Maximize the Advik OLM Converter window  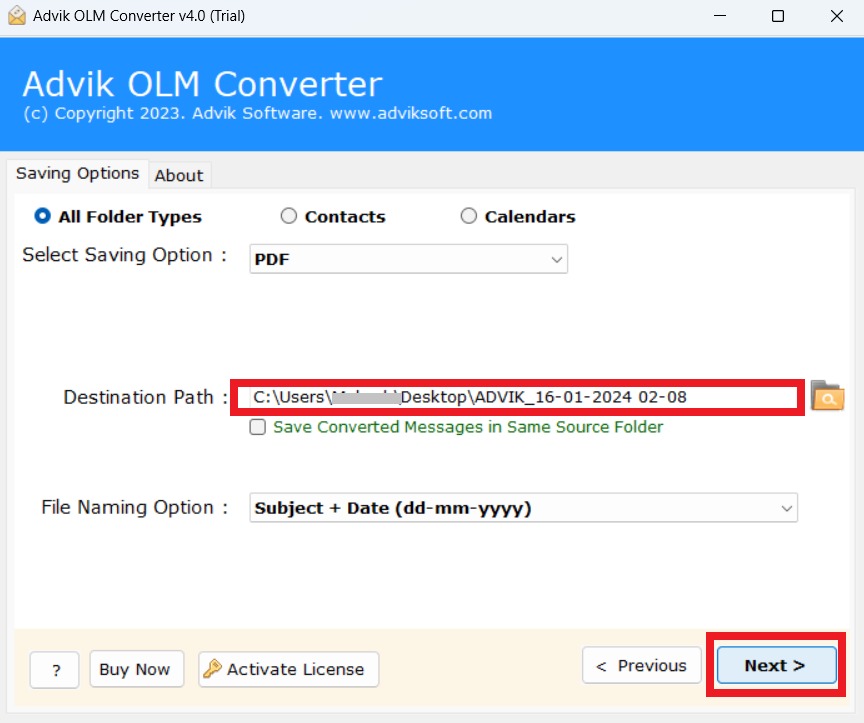coord(777,15)
